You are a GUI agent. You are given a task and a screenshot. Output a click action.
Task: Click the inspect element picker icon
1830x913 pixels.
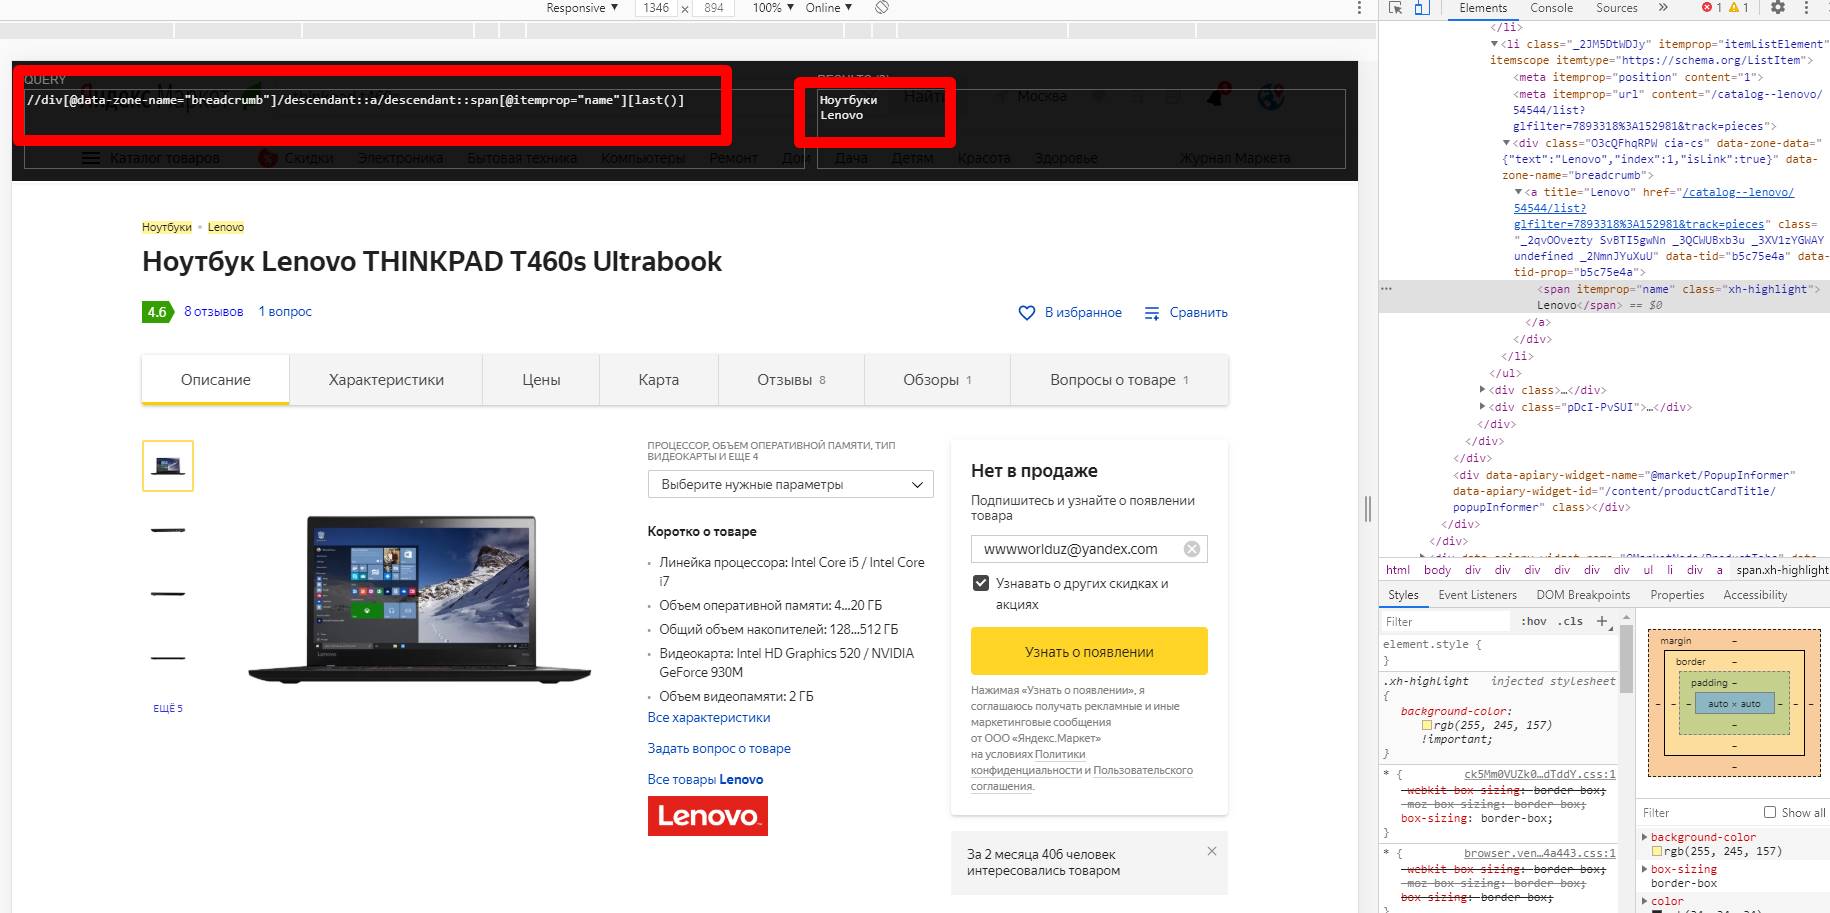(x=1395, y=8)
